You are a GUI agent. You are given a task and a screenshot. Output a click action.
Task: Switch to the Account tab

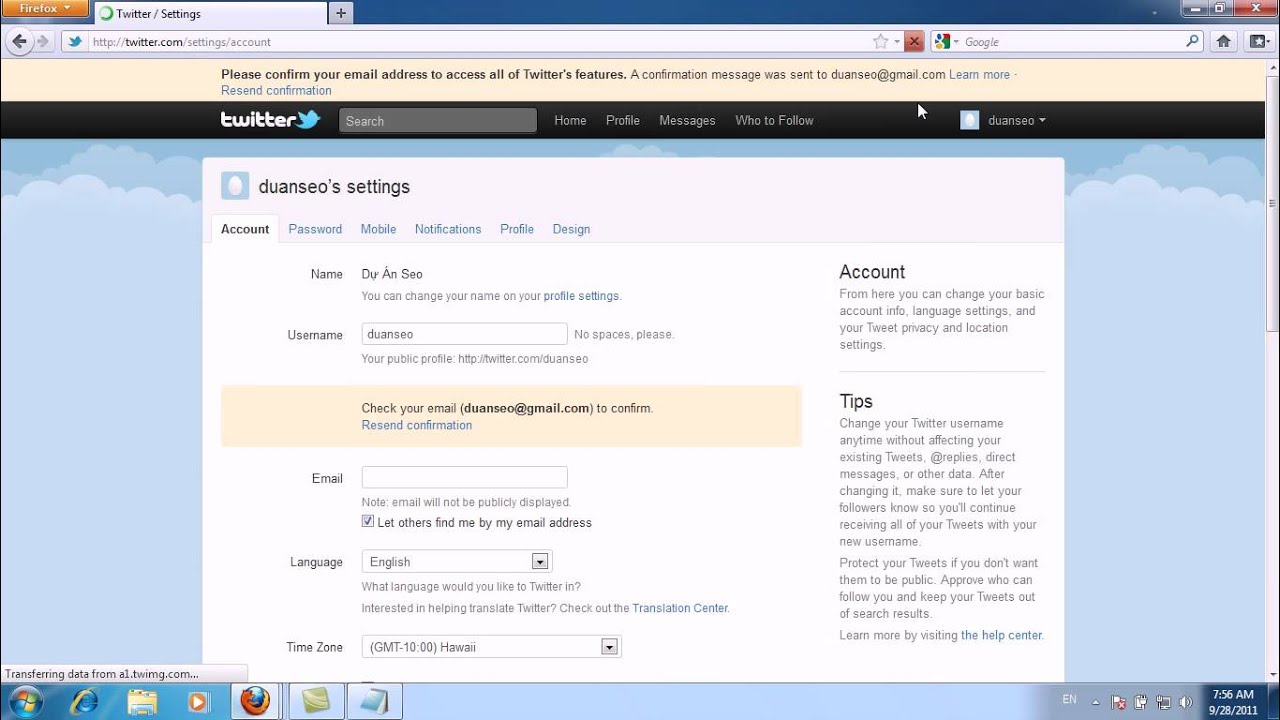[245, 229]
